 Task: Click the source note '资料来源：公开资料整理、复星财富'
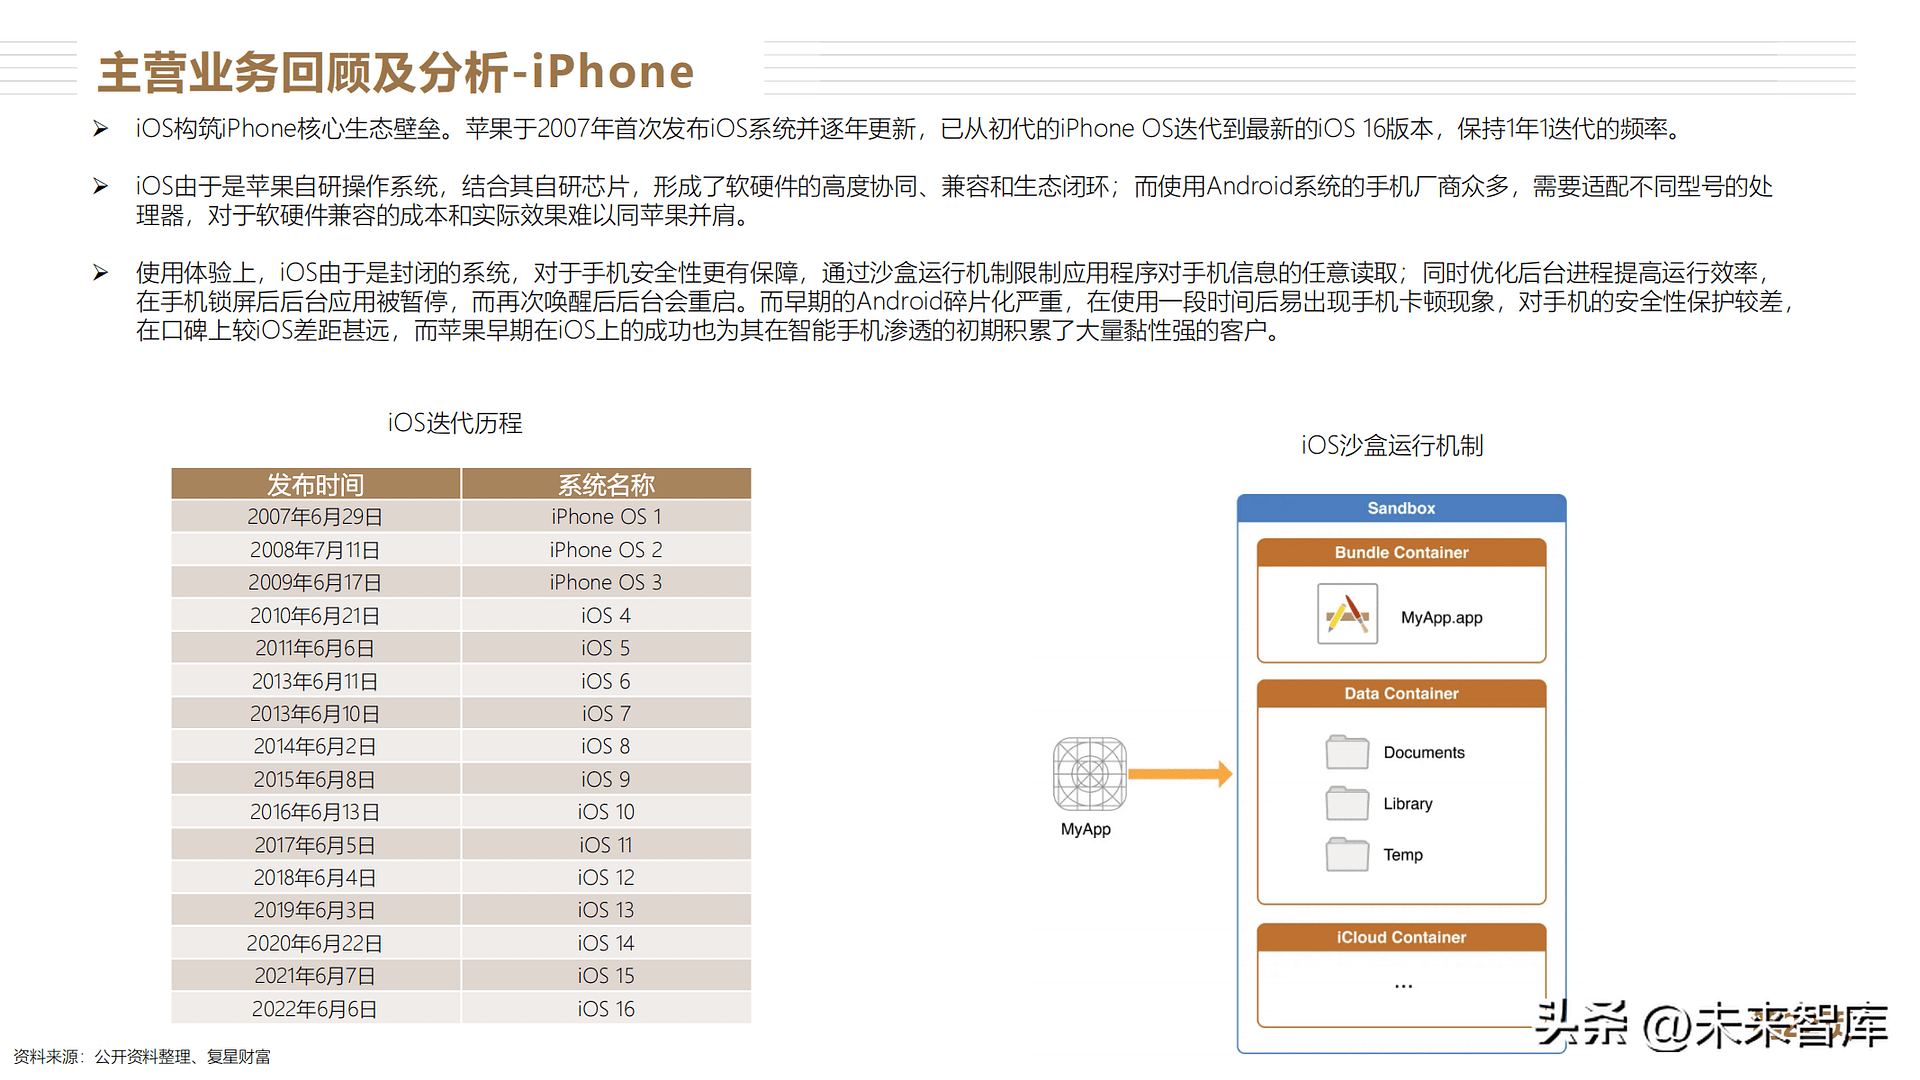click(x=142, y=1057)
